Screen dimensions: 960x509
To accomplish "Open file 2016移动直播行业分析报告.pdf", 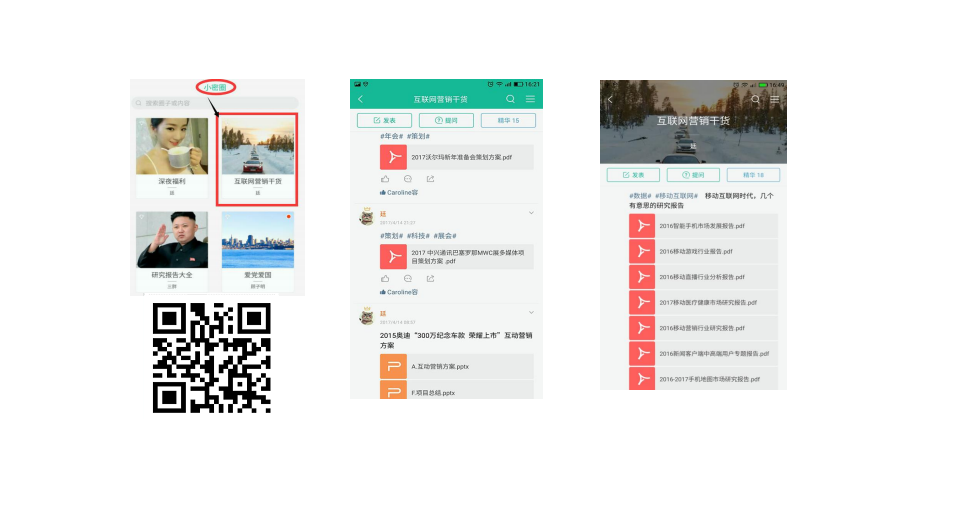I will (x=703, y=277).
